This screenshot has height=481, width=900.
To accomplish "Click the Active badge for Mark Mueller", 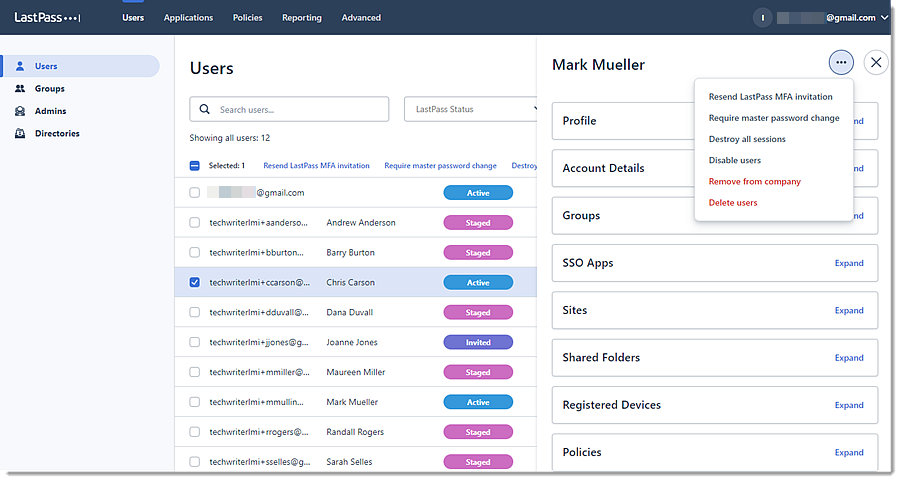I will (478, 402).
